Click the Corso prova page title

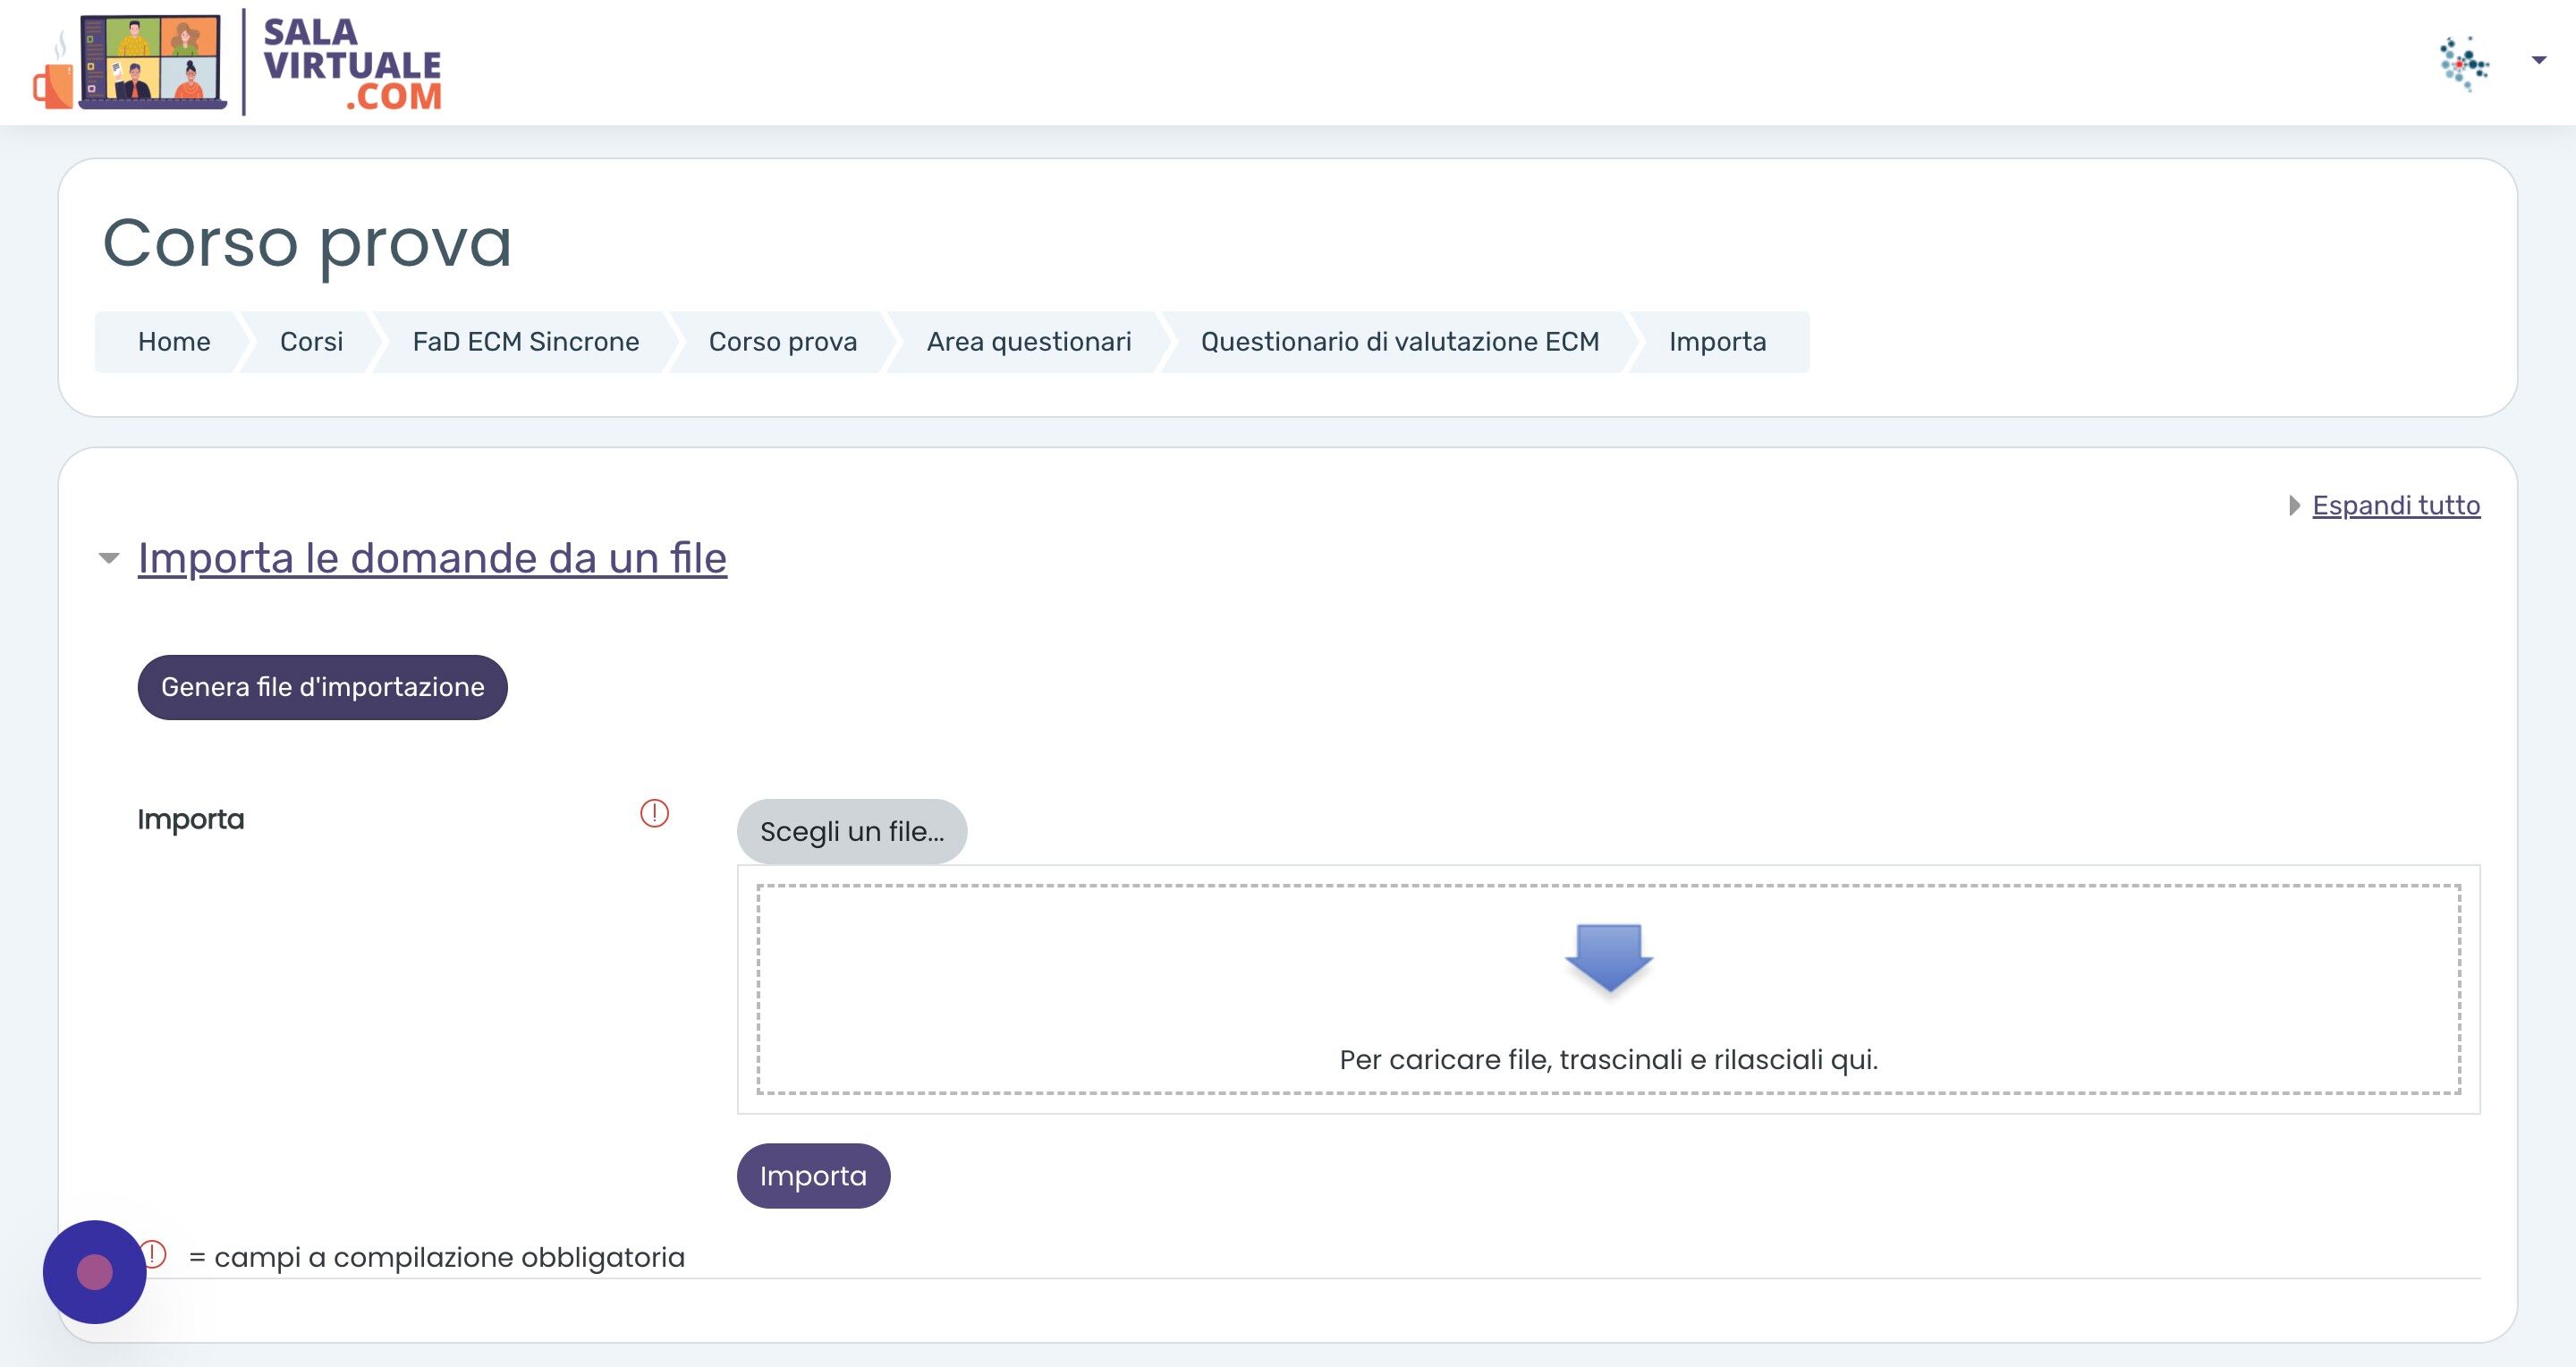click(x=307, y=243)
